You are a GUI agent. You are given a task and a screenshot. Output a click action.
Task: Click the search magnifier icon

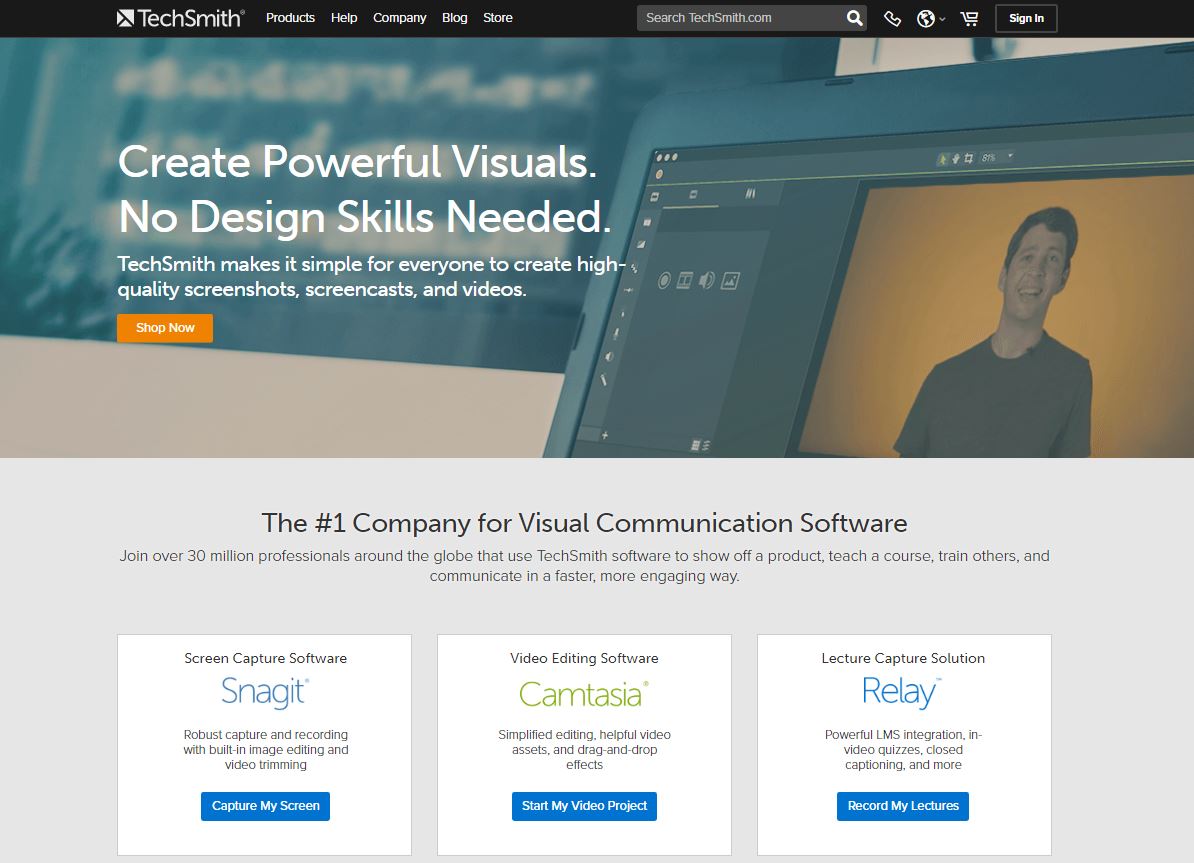pyautogui.click(x=854, y=18)
